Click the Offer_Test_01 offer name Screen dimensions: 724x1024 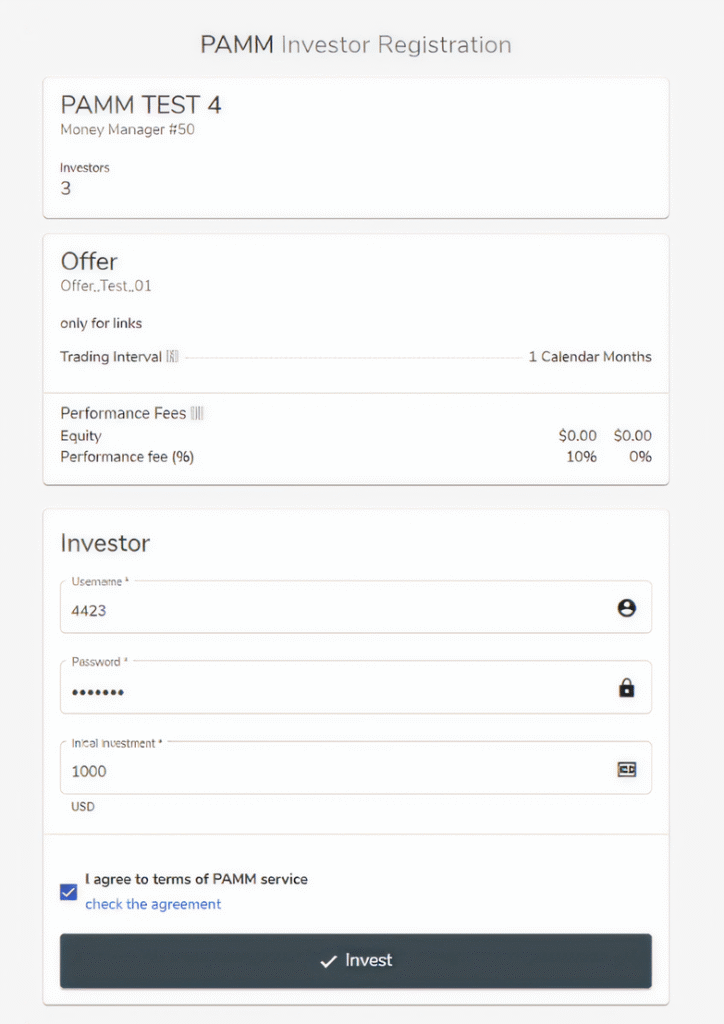tap(106, 286)
